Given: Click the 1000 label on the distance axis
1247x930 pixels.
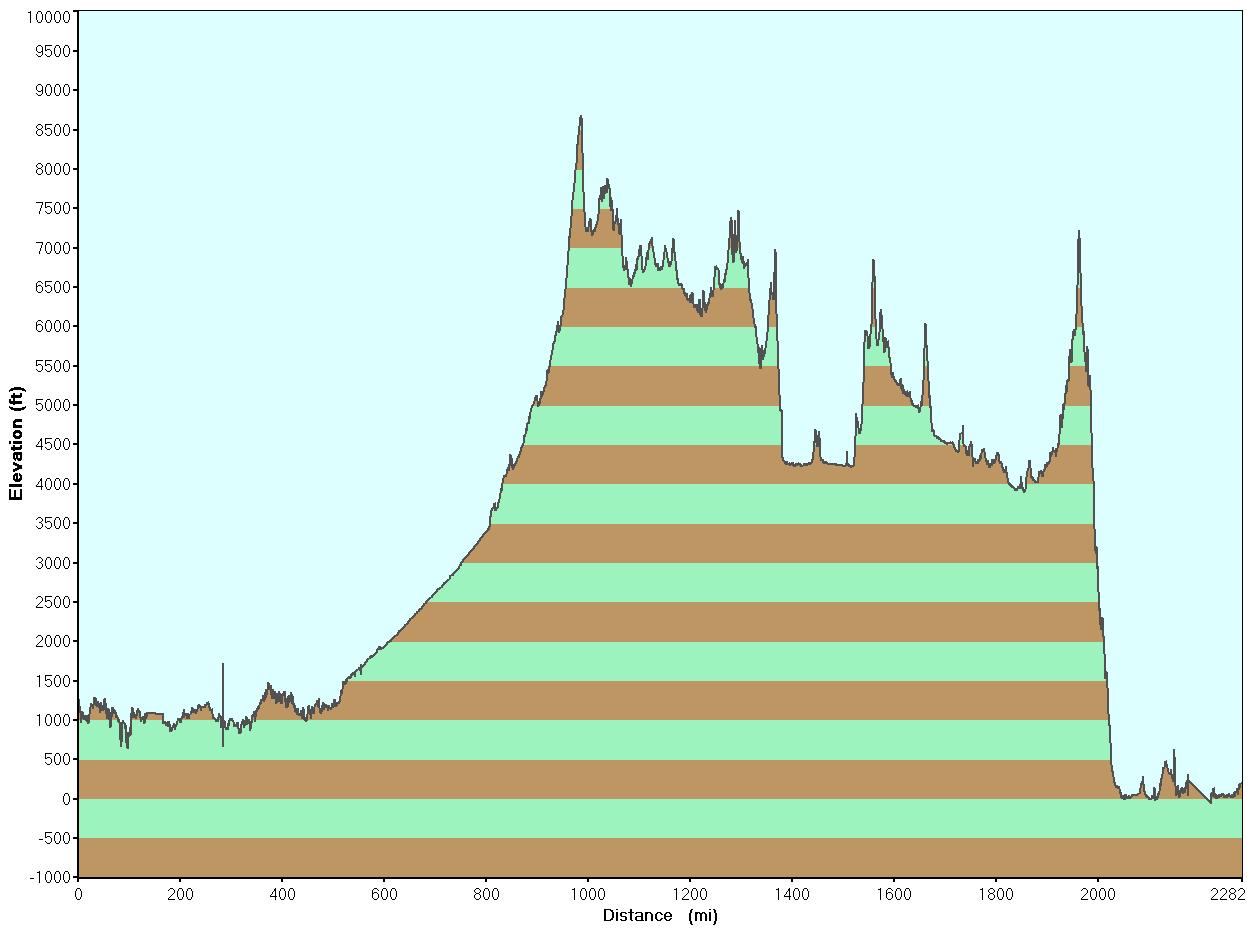Looking at the screenshot, I should (x=588, y=894).
